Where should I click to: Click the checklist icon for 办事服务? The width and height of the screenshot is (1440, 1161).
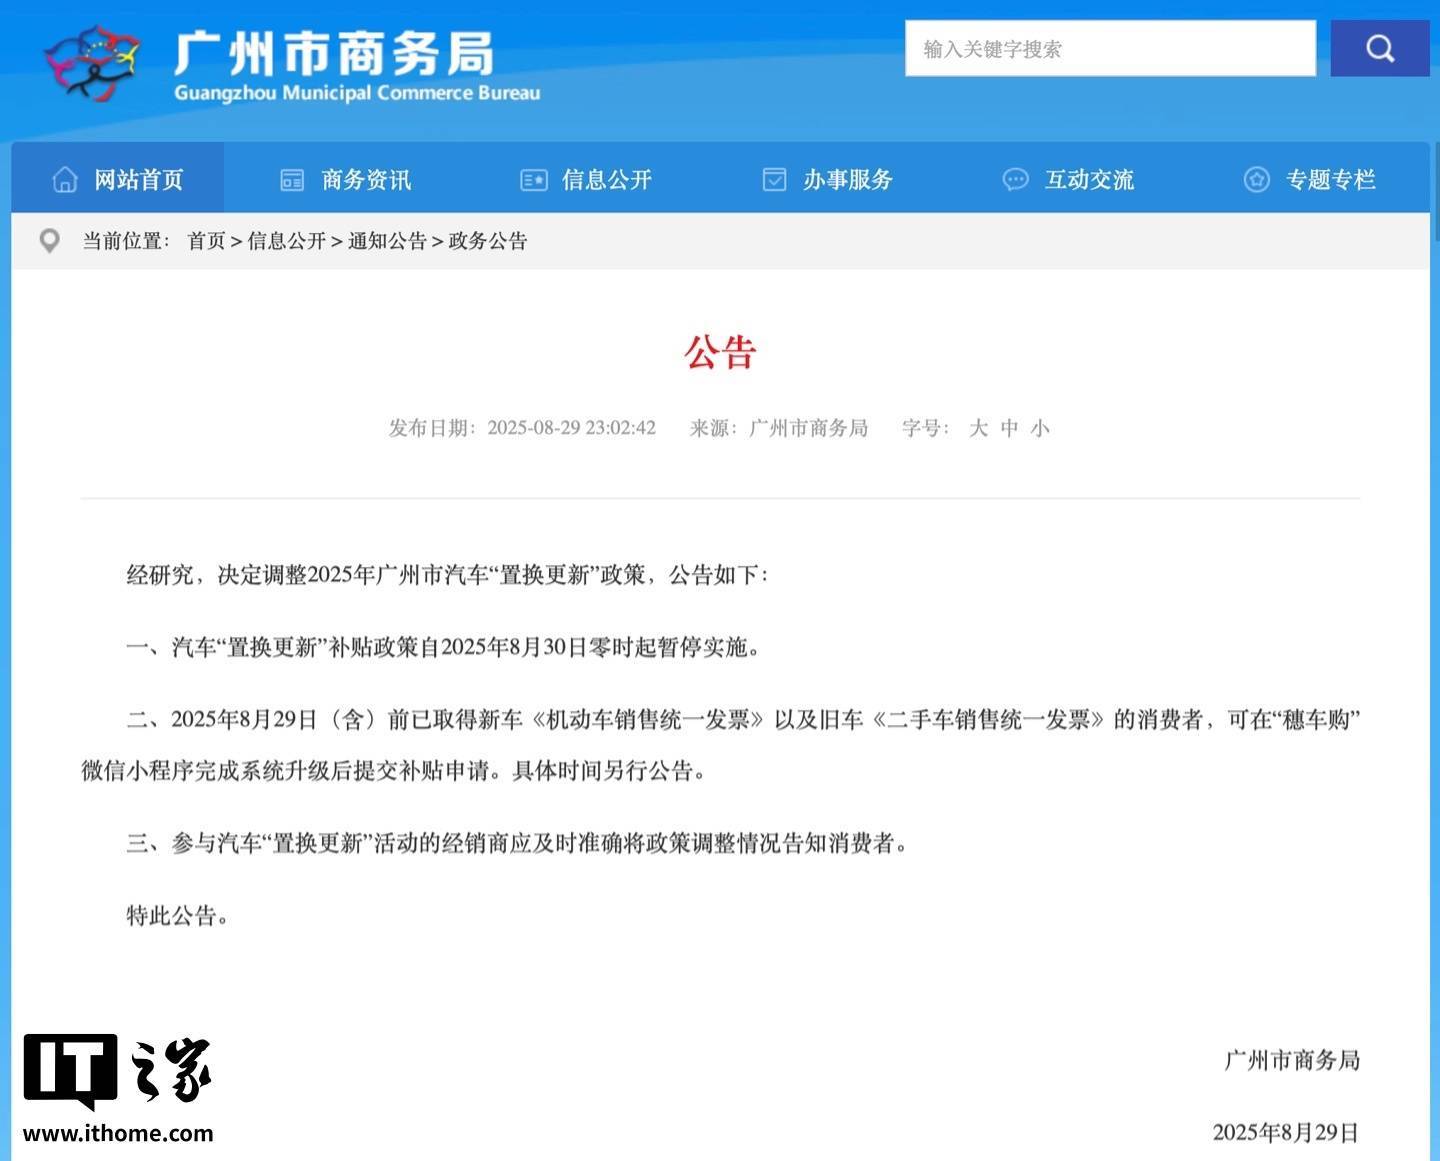[x=773, y=179]
